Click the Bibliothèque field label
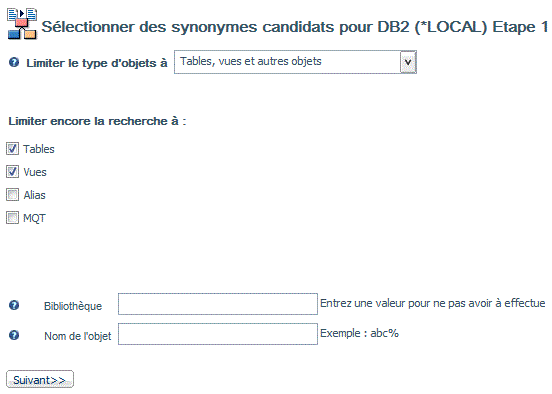The image size is (552, 394). coord(73,306)
